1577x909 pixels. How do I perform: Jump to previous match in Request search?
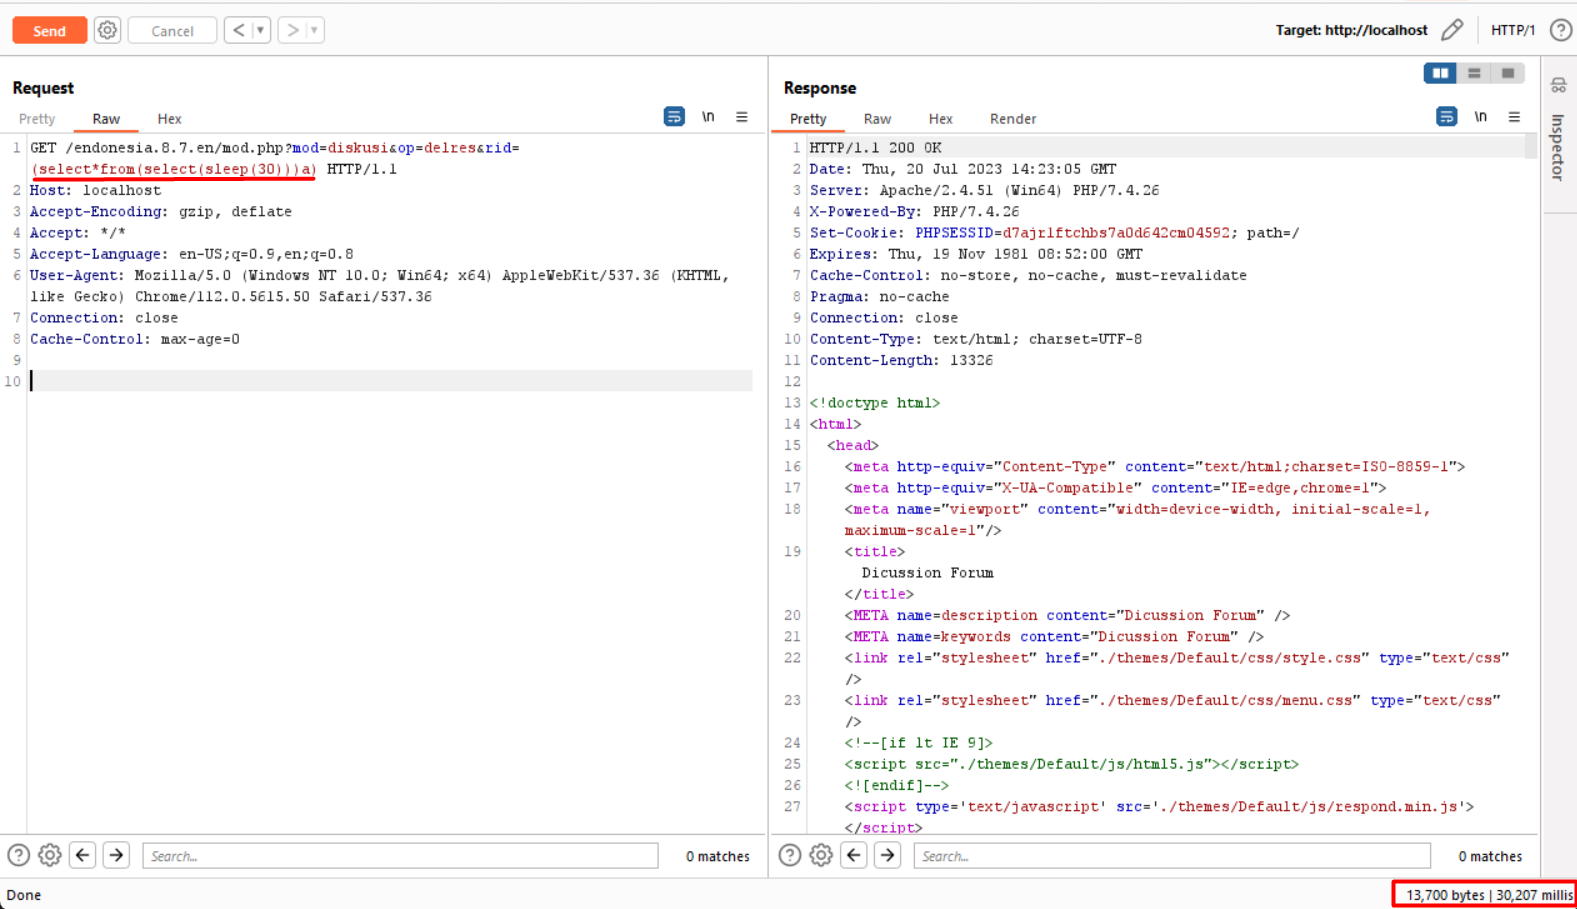[83, 855]
